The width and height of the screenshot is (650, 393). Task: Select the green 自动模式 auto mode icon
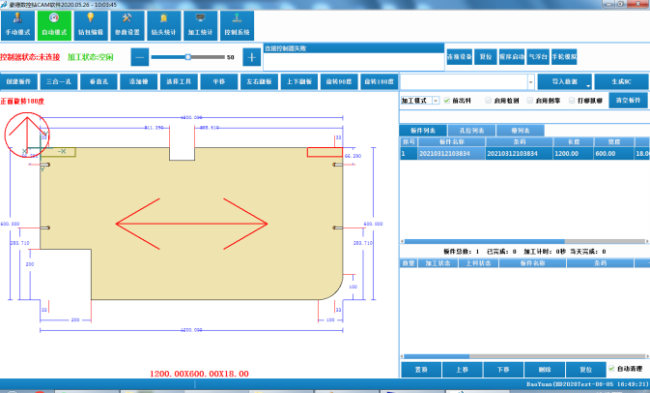(54, 26)
